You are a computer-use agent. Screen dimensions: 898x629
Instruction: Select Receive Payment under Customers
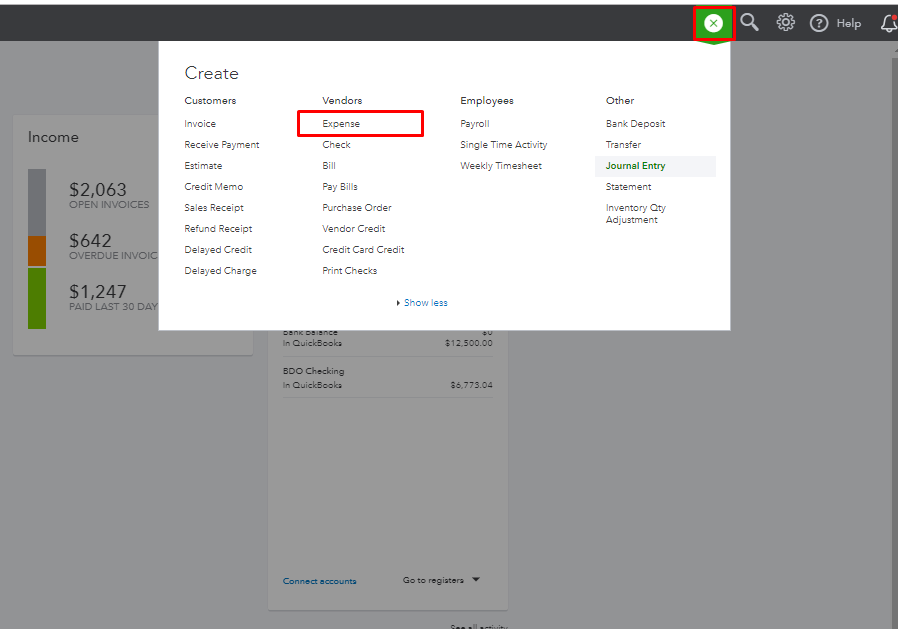(222, 145)
